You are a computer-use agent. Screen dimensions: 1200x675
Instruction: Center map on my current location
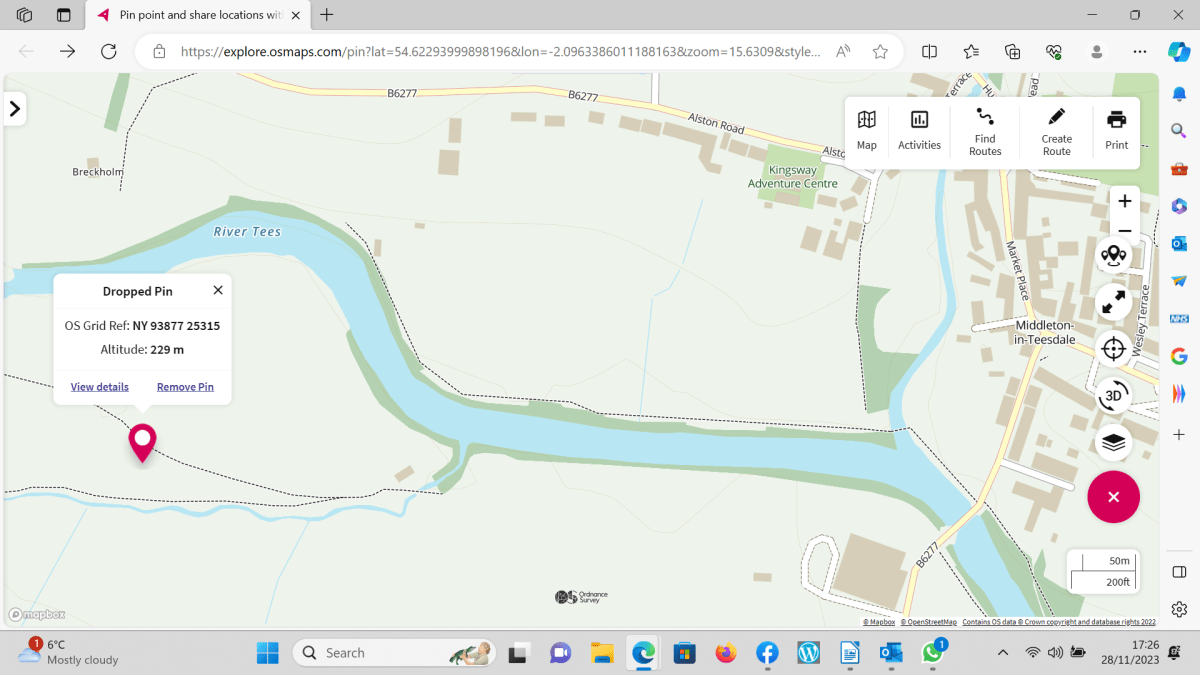tap(1113, 349)
